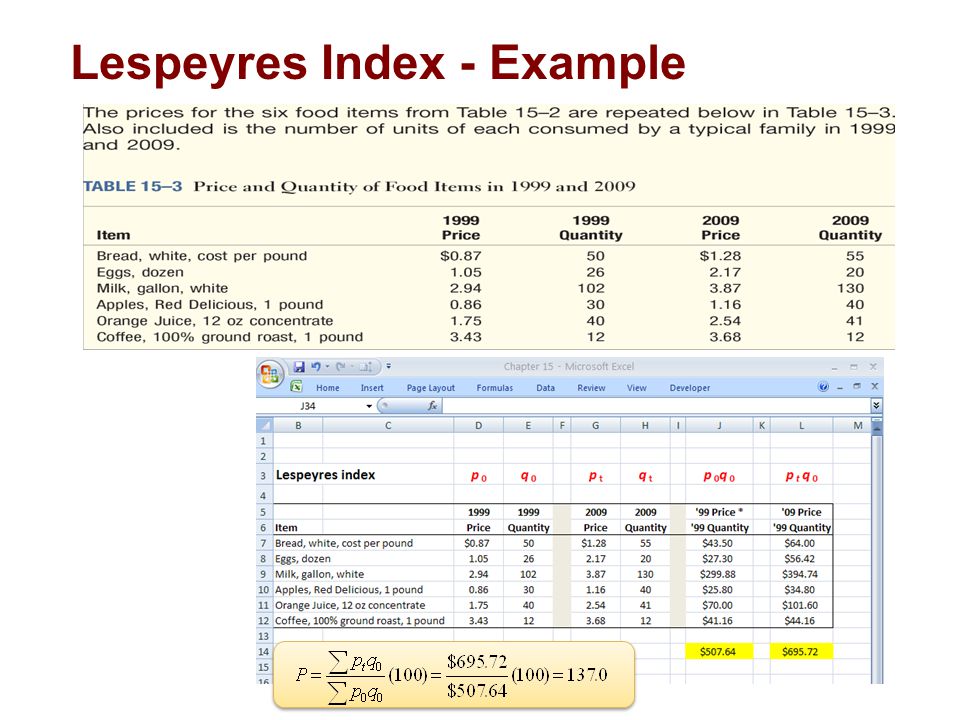Switch to the Formulas tab
The width and height of the screenshot is (960, 720).
[x=495, y=388]
